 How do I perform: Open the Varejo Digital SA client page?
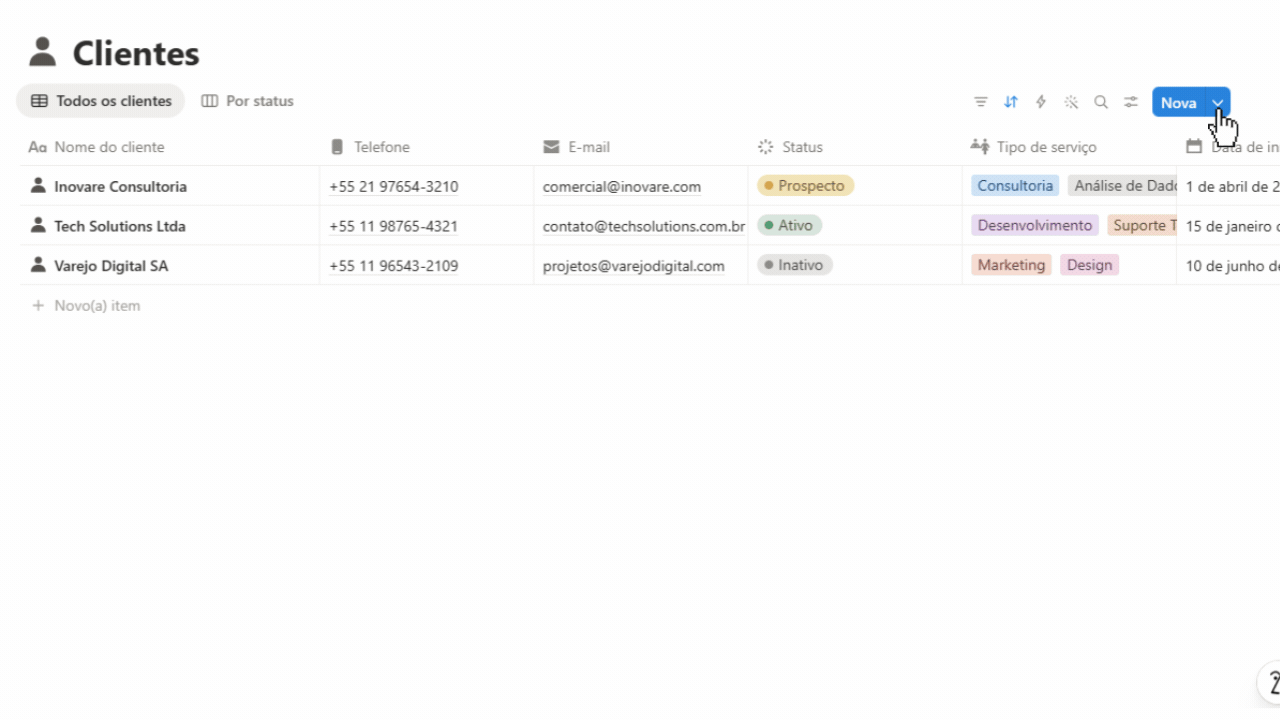(111, 266)
